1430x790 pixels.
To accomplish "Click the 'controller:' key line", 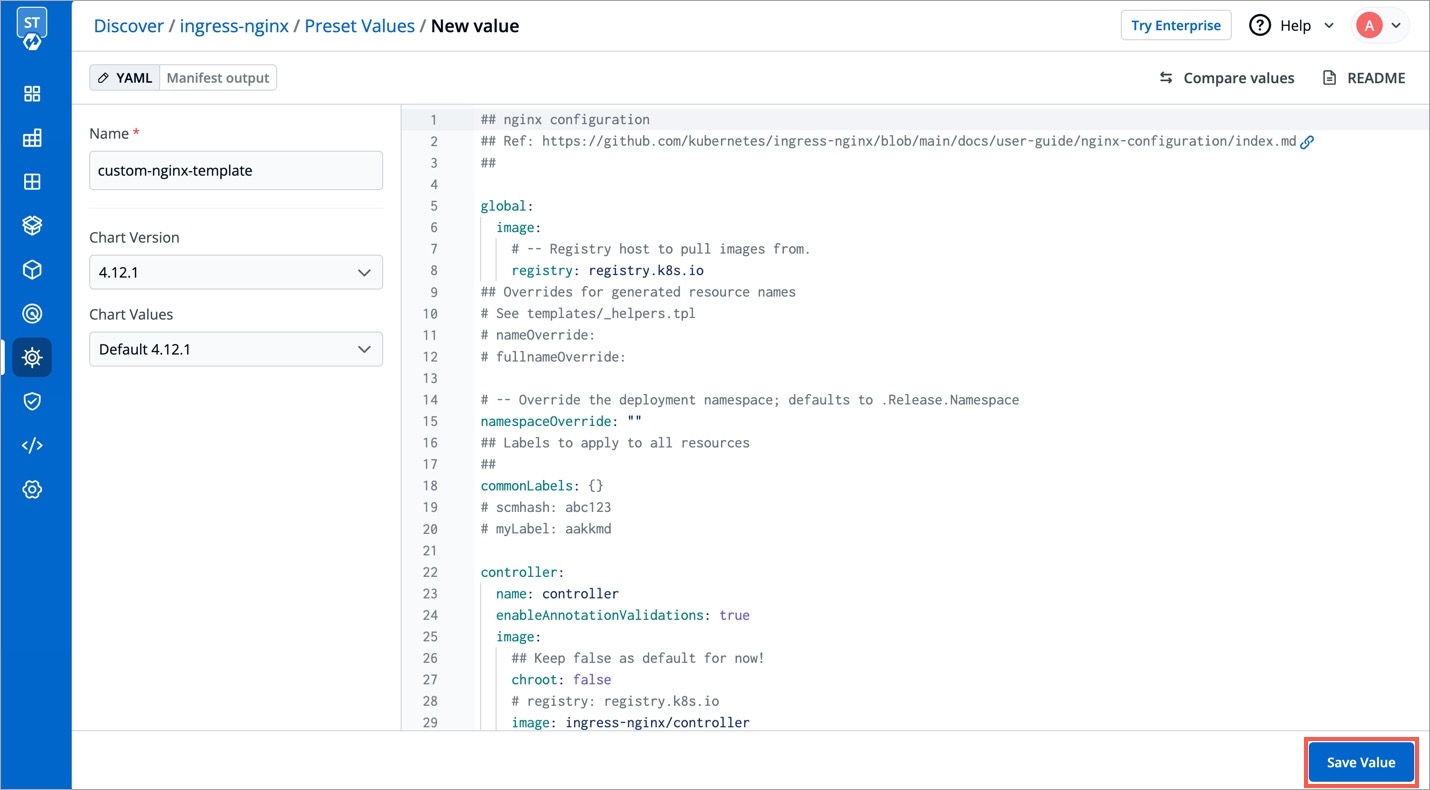I will 523,572.
